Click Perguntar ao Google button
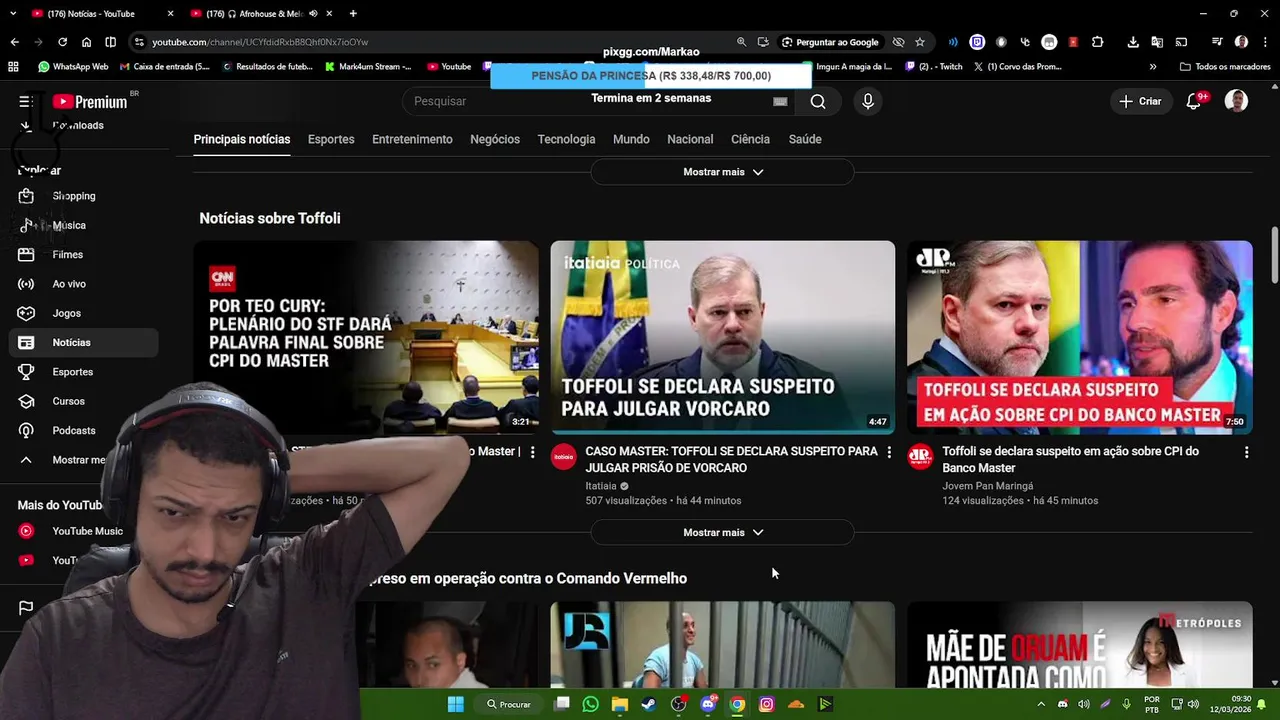The height and width of the screenshot is (720, 1280). click(x=830, y=42)
